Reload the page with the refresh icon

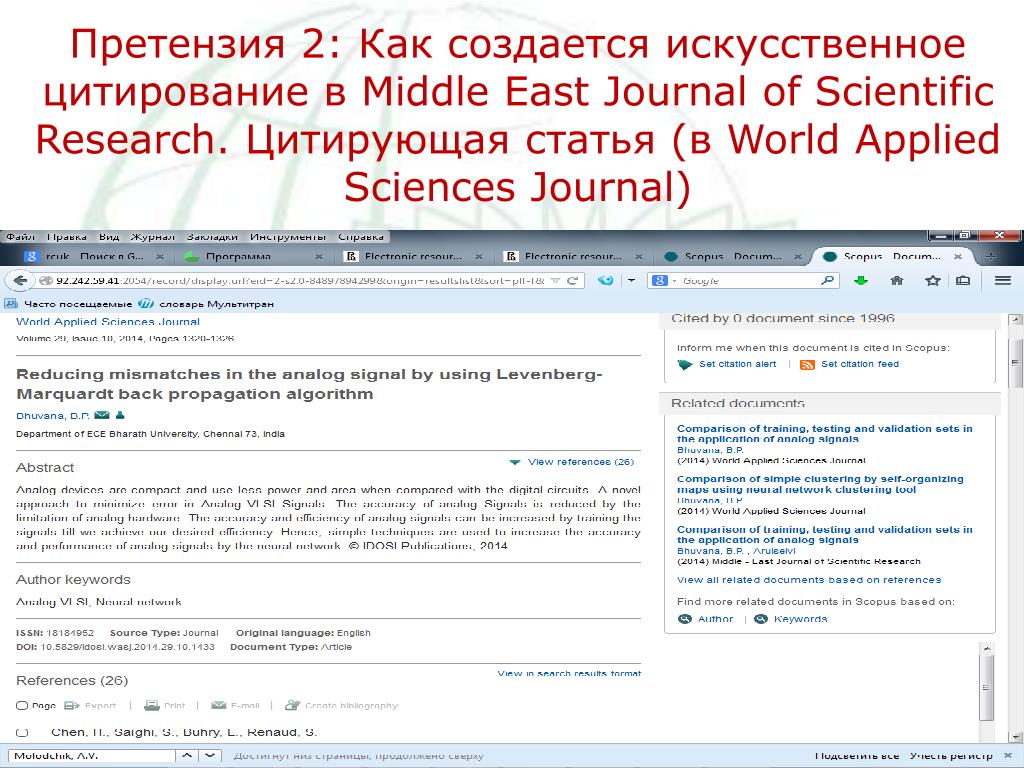point(573,281)
